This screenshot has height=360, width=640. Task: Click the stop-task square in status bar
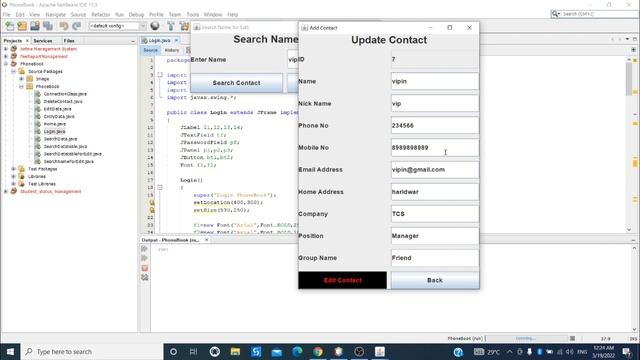(573, 338)
